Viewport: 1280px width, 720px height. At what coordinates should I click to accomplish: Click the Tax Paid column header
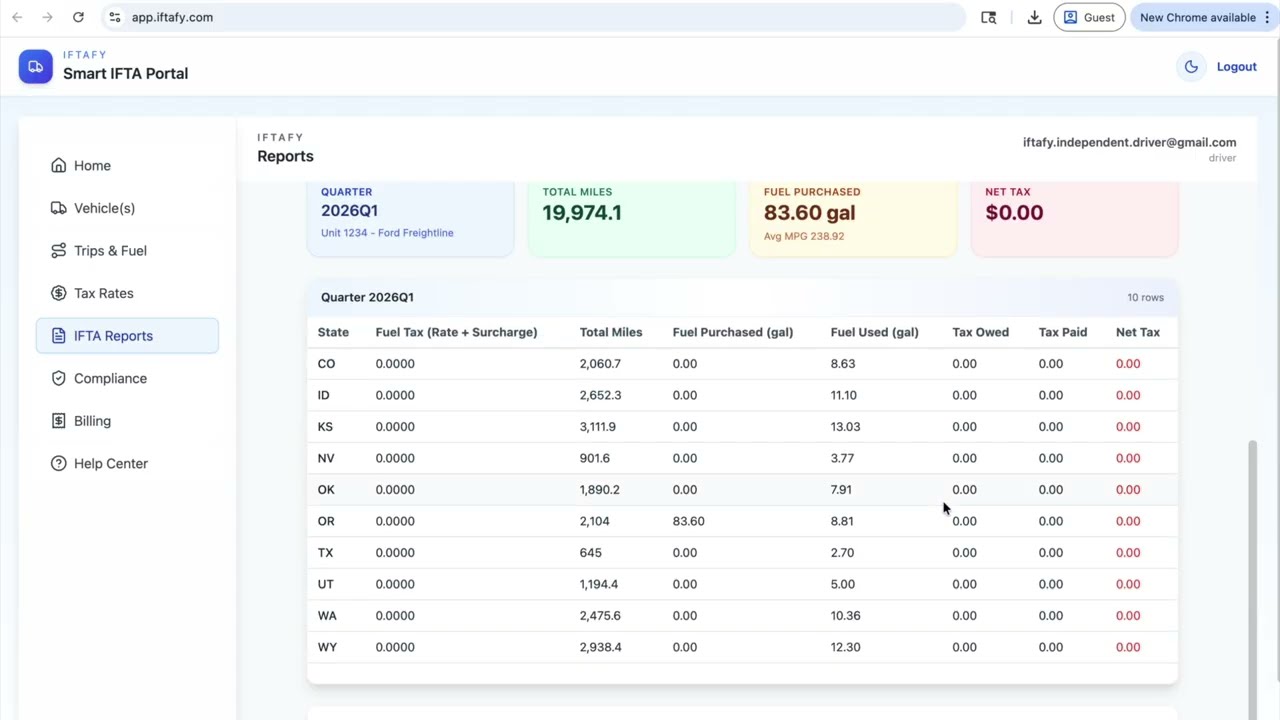tap(1062, 332)
